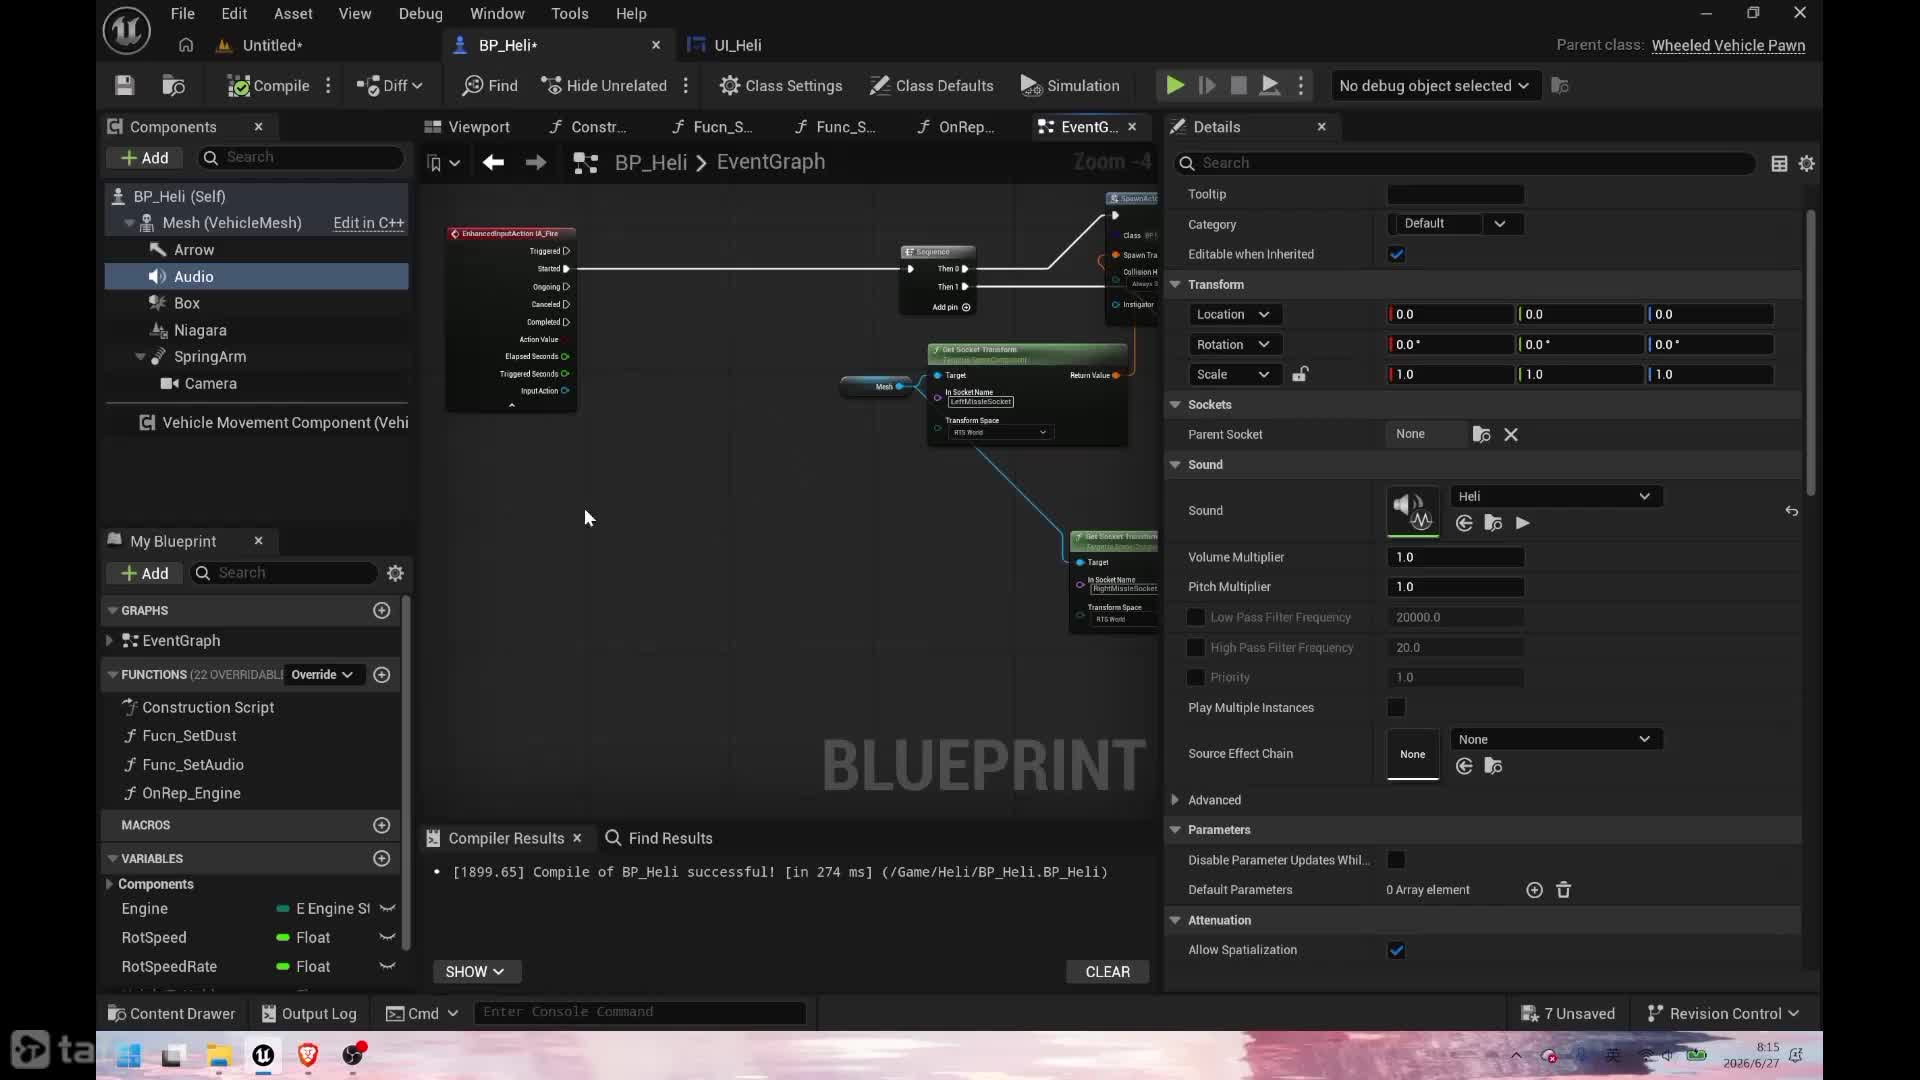Compile the BP_Heli blueprint
The width and height of the screenshot is (1920, 1080).
pyautogui.click(x=268, y=86)
